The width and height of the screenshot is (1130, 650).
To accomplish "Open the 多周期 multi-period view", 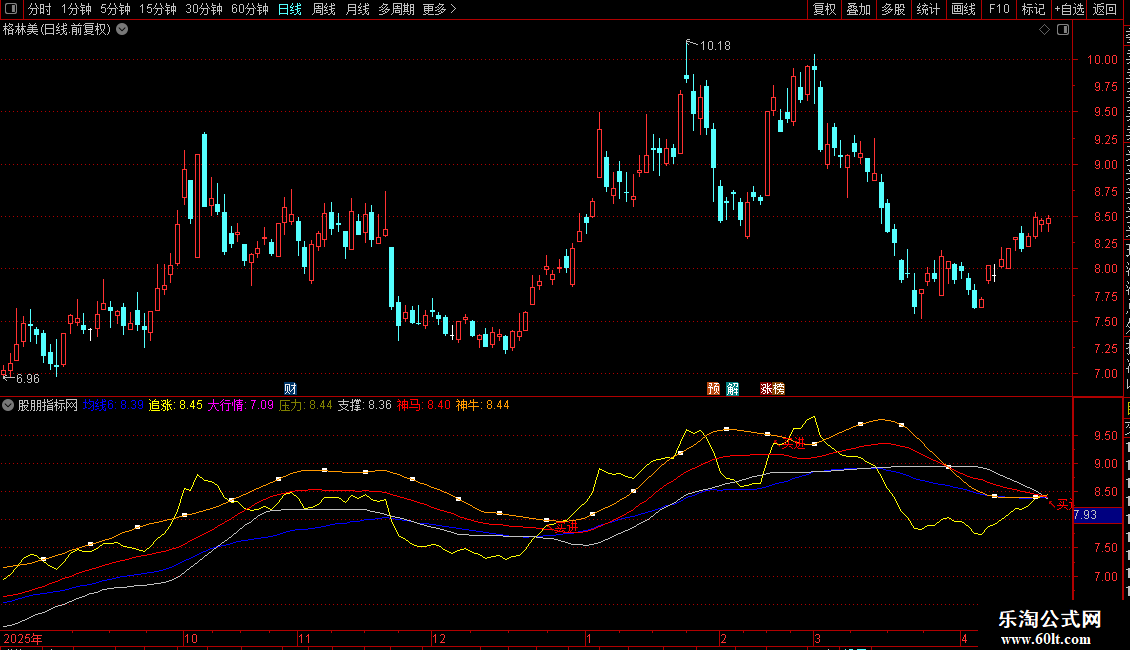I will (x=396, y=9).
